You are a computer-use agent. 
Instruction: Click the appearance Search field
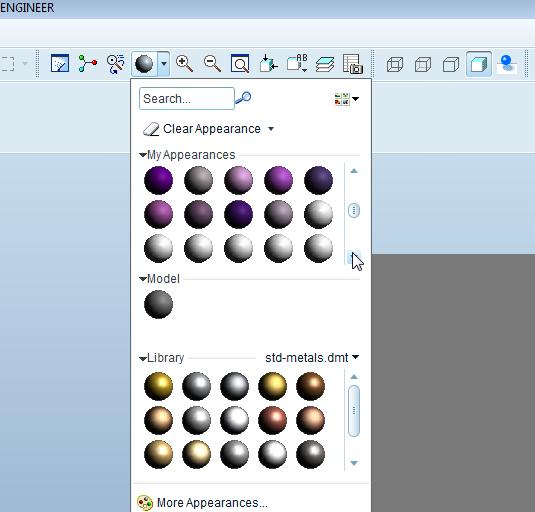pos(187,99)
